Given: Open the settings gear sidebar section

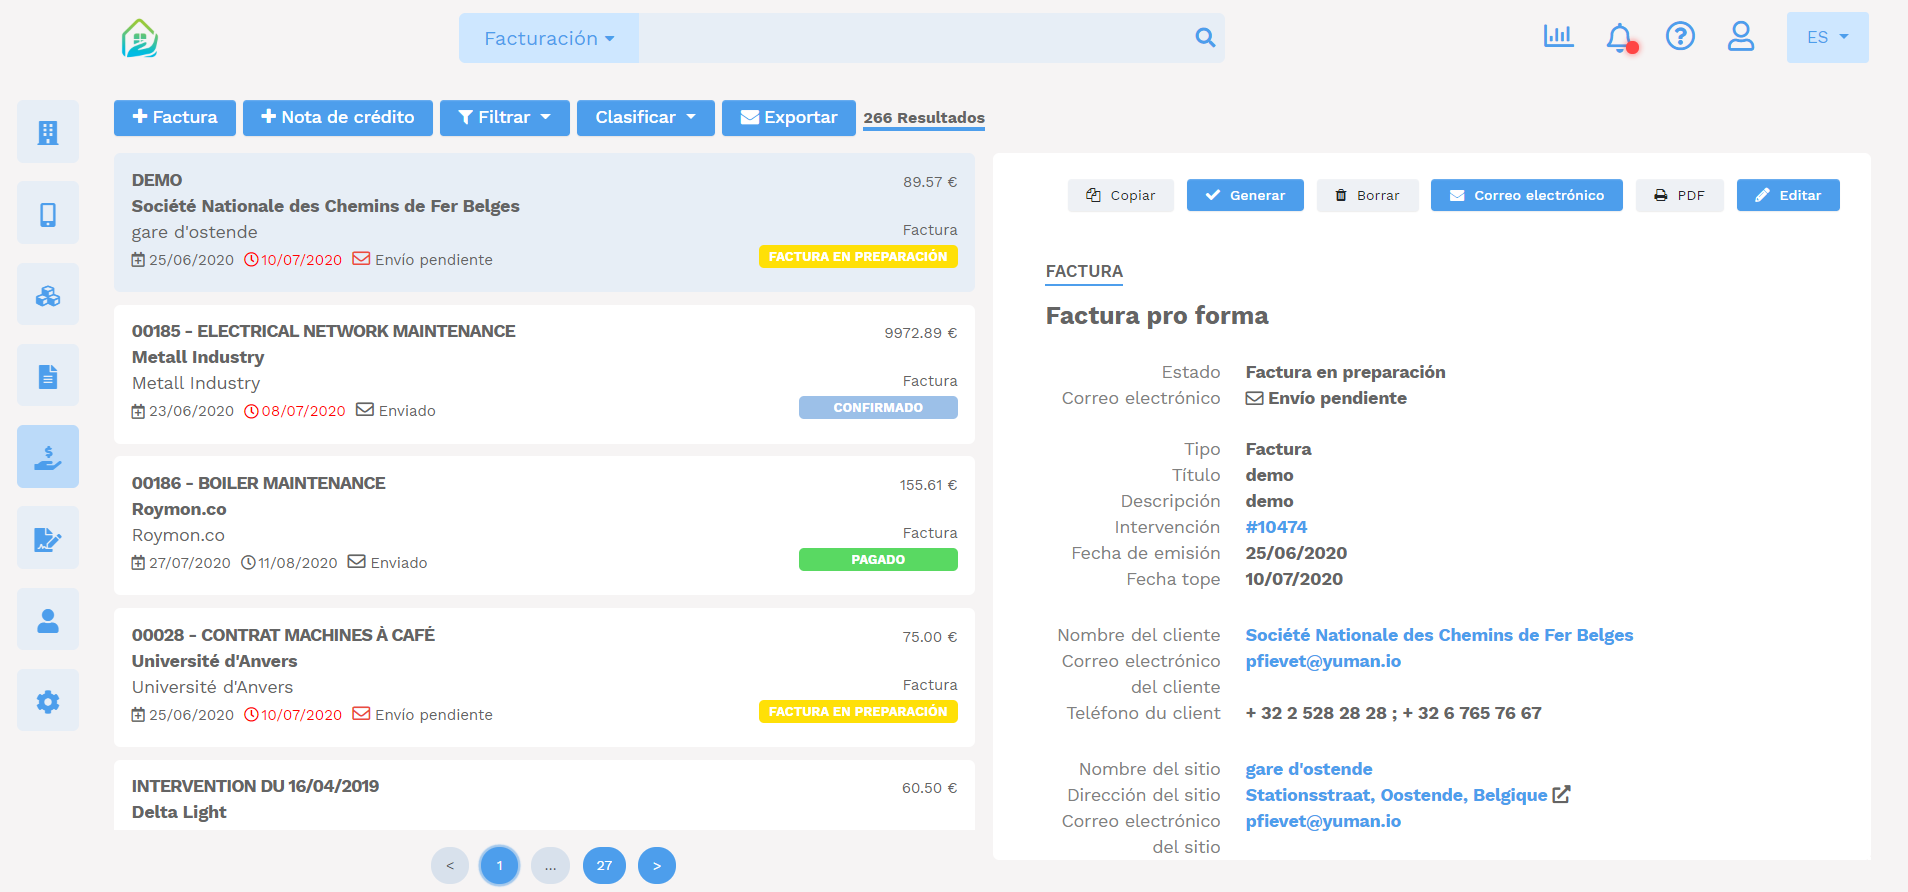Looking at the screenshot, I should tap(48, 701).
